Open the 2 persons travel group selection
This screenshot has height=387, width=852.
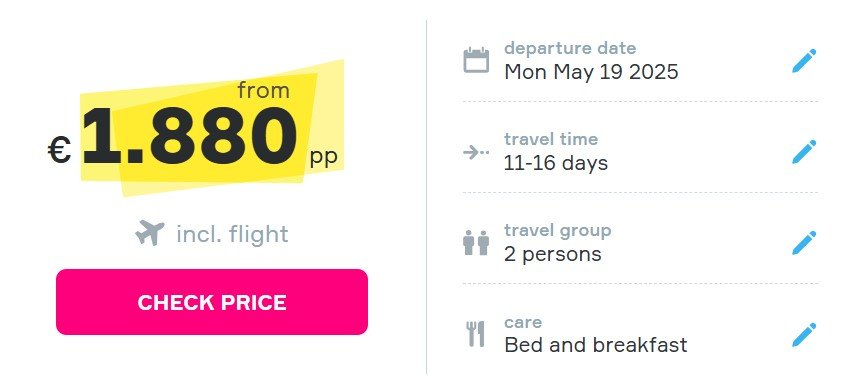pos(553,254)
